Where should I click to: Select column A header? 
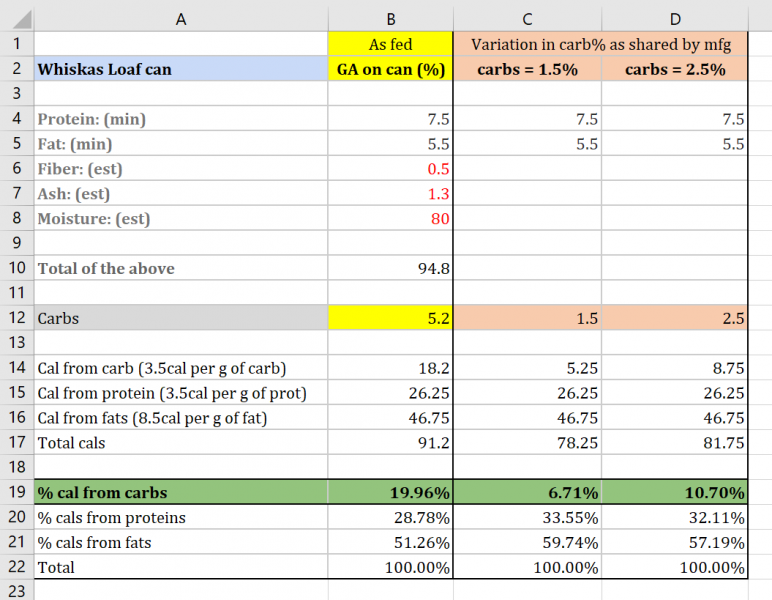click(180, 17)
